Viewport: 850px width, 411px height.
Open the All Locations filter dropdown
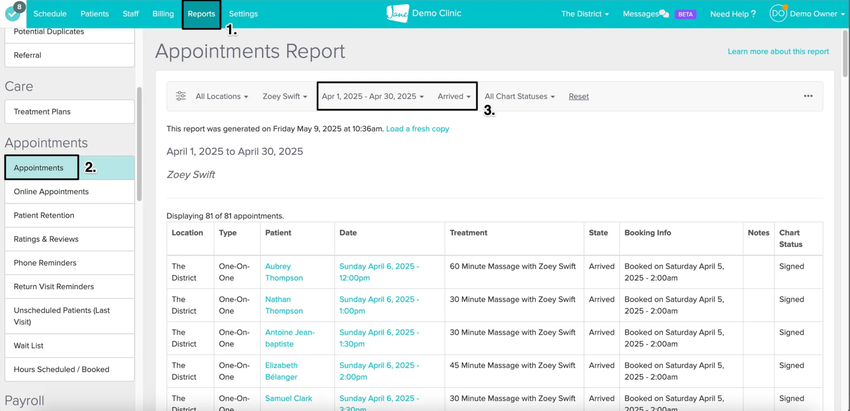[222, 96]
